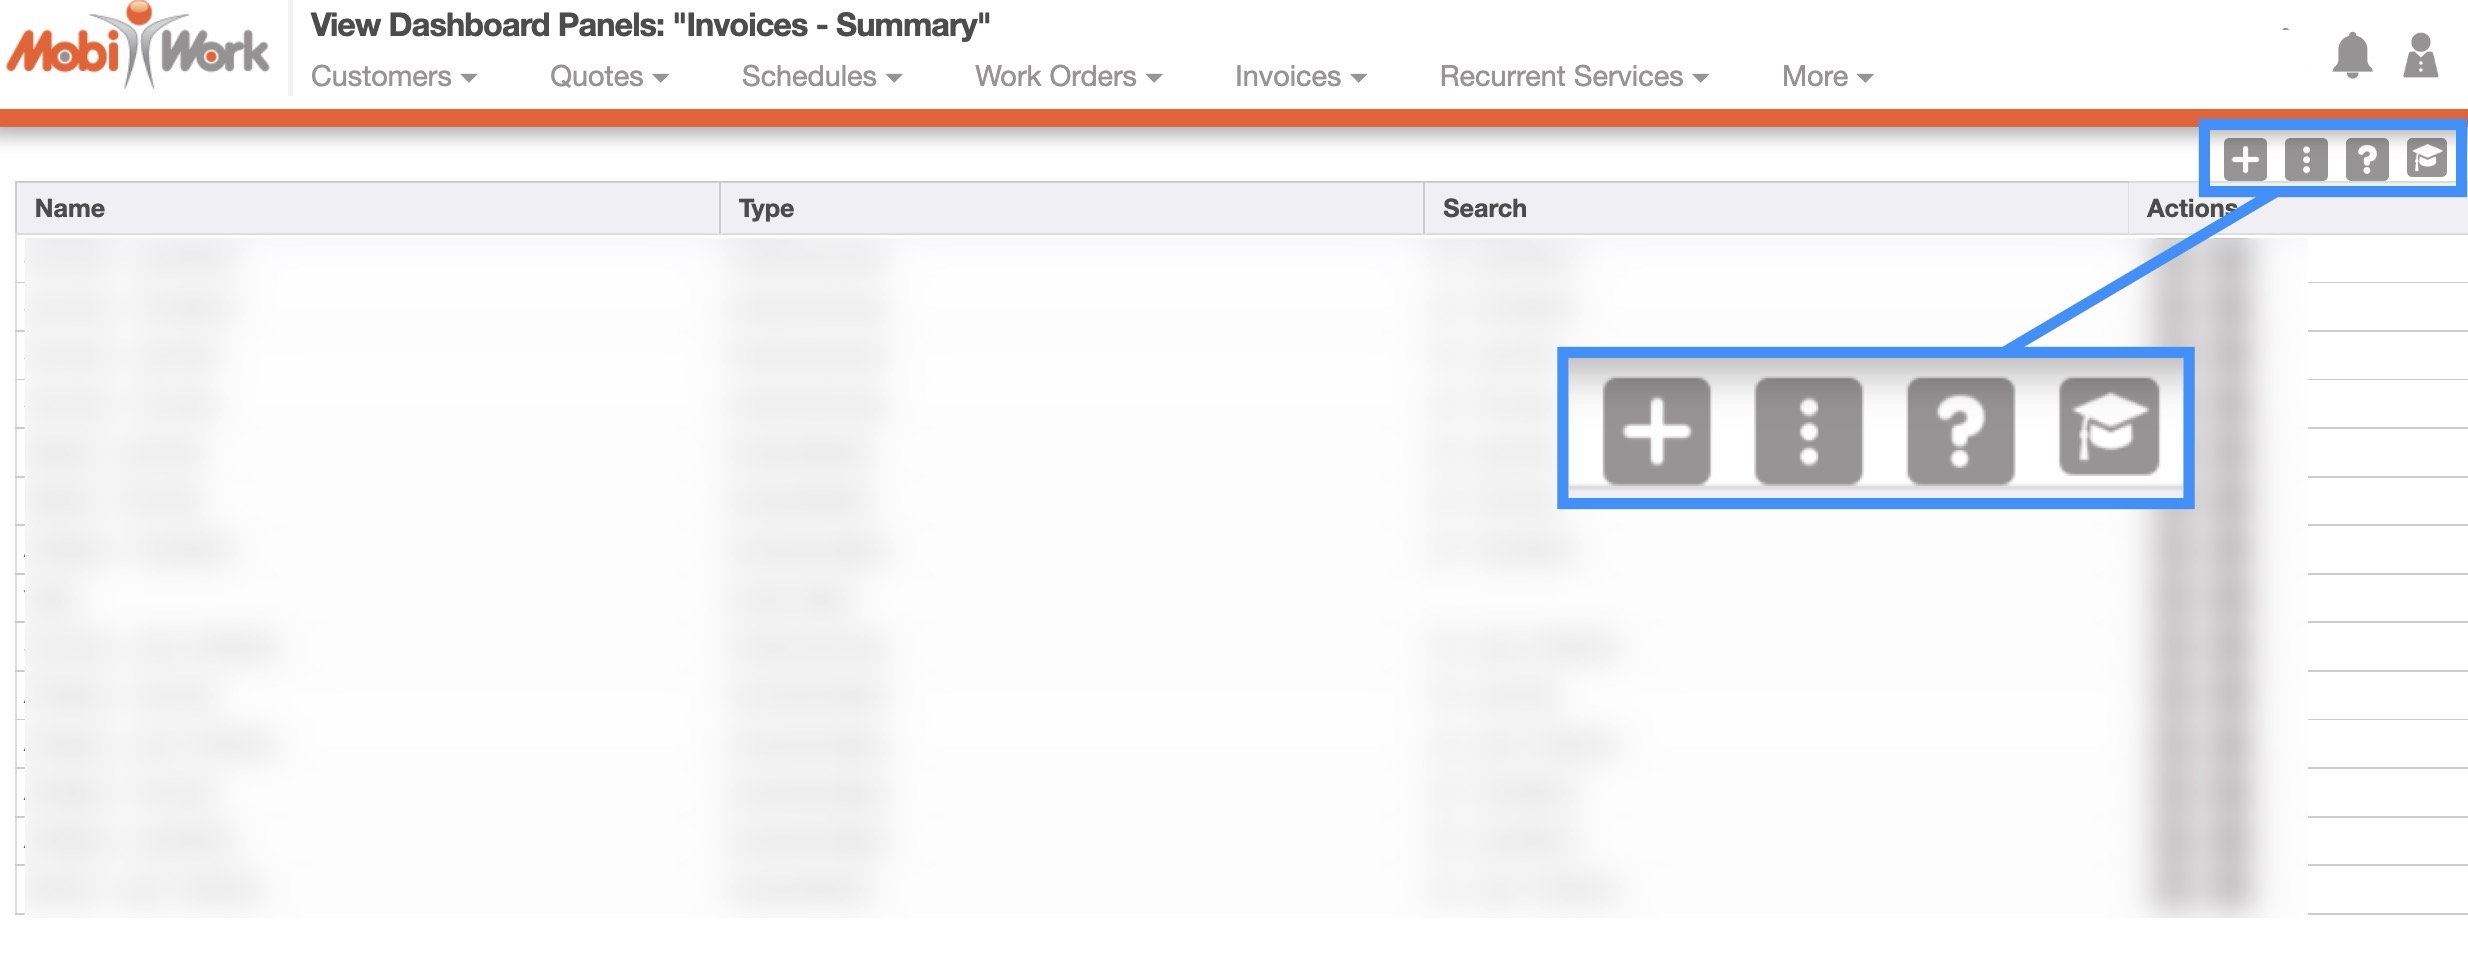Viewport: 2468px width, 962px height.
Task: Click the small question mark help icon above Actions
Action: (x=2367, y=159)
